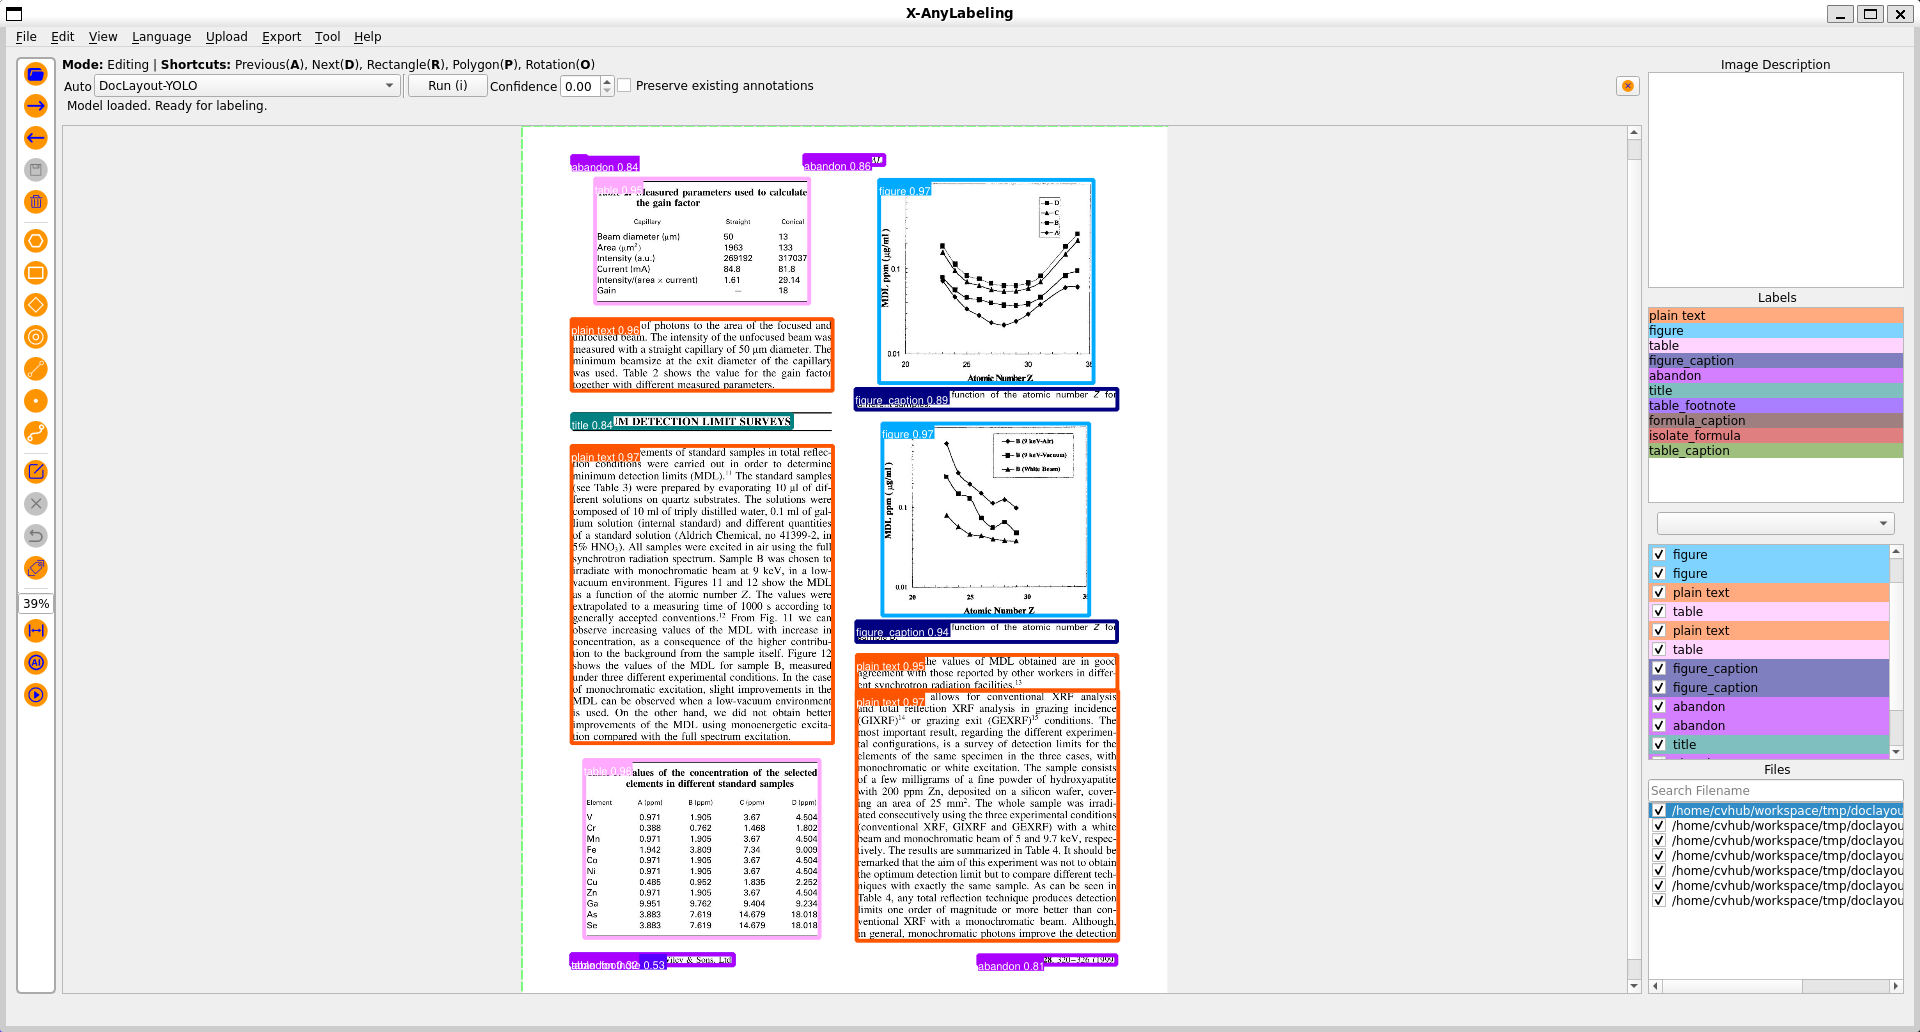The height and width of the screenshot is (1032, 1920).
Task: Uncheck the plain text checkbox below the two figures
Action: point(1659,592)
